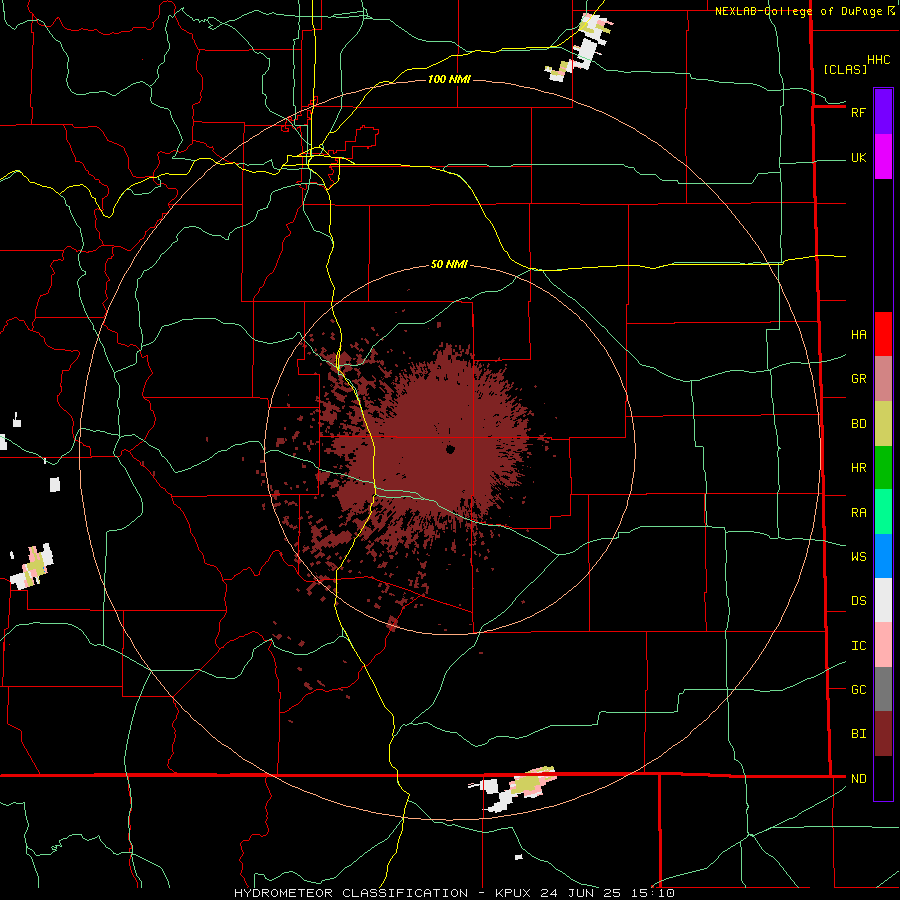Image resolution: width=900 pixels, height=900 pixels.
Task: Select the 'GR' legend label
Action: pos(858,379)
